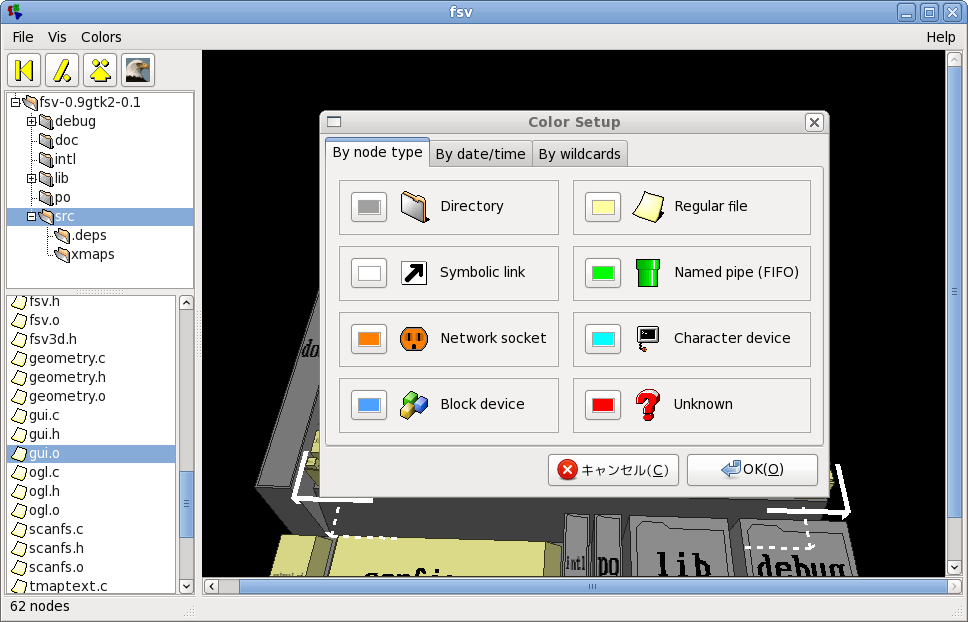Click the Back toolbar icon

click(x=24, y=70)
